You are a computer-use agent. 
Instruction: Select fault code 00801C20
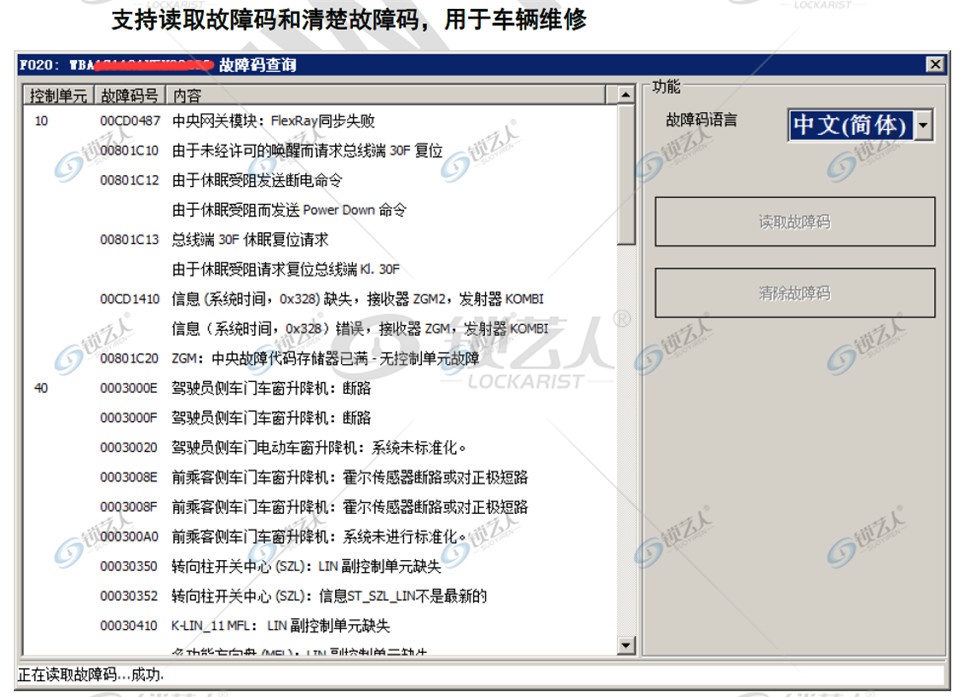coord(129,358)
